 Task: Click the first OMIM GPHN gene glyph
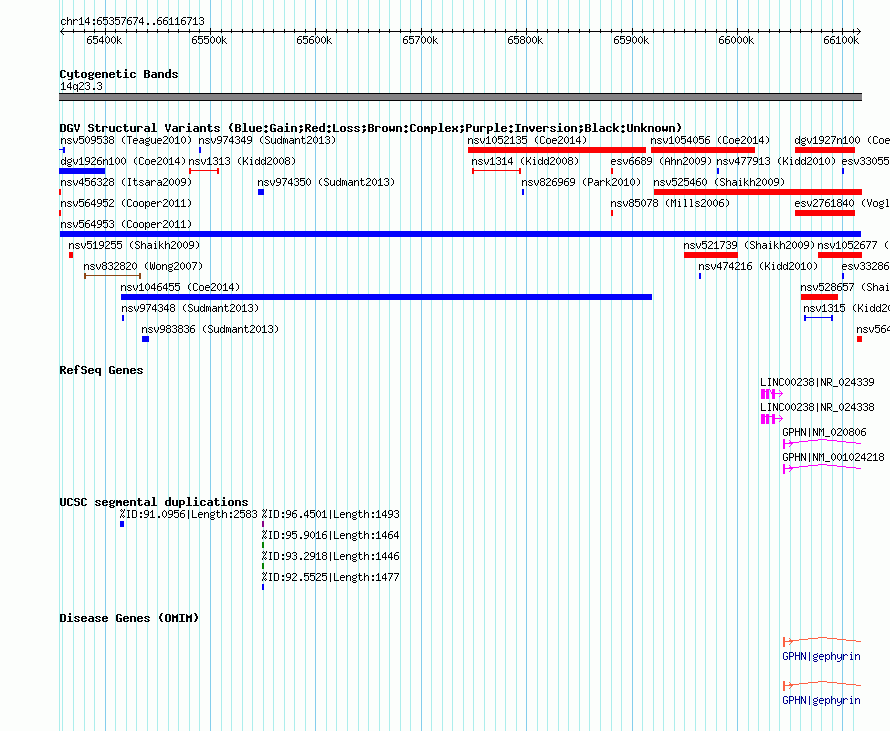(x=822, y=641)
